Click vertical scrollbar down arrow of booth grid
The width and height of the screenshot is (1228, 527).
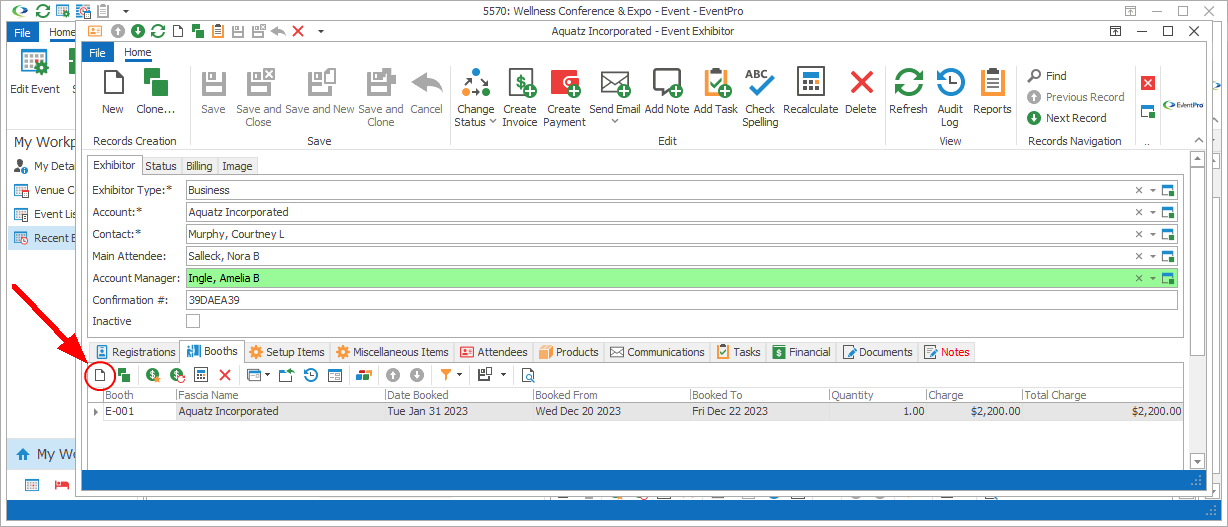pos(1197,460)
